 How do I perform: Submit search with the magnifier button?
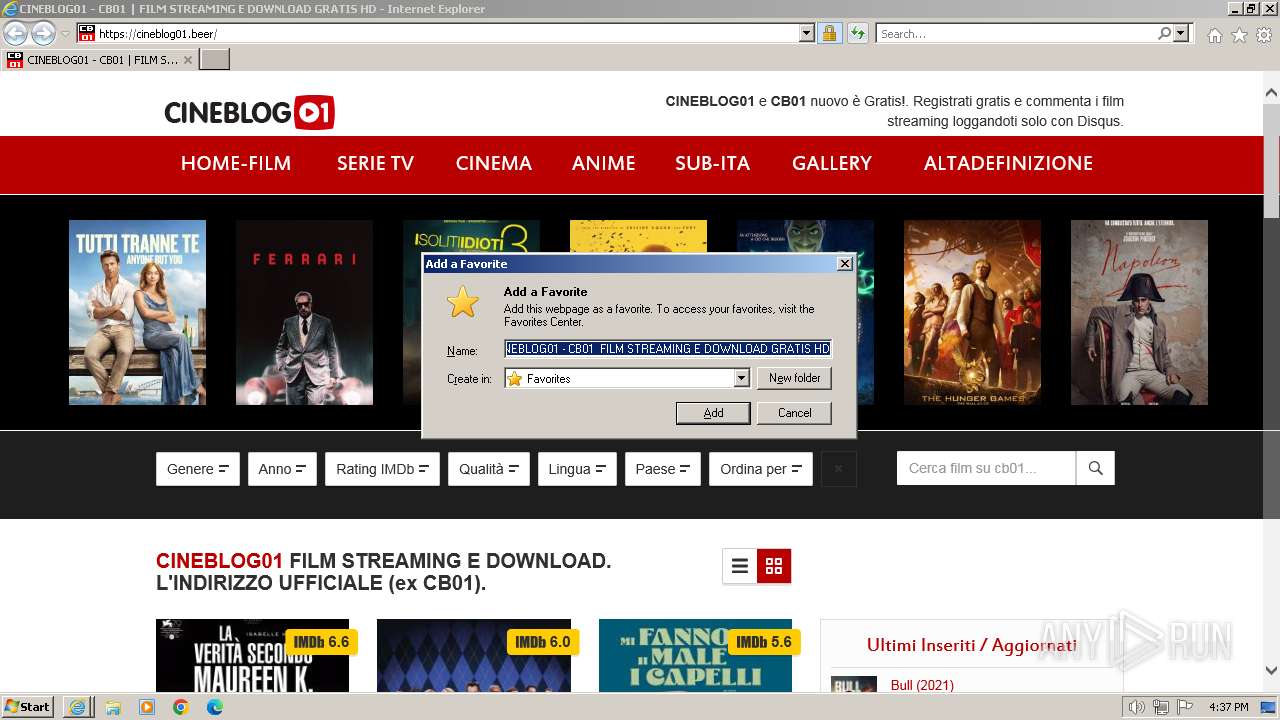[x=1095, y=468]
